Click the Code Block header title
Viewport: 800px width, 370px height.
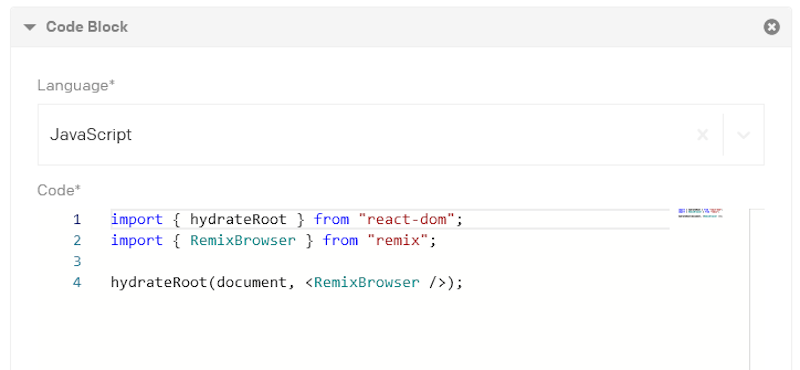point(87,27)
